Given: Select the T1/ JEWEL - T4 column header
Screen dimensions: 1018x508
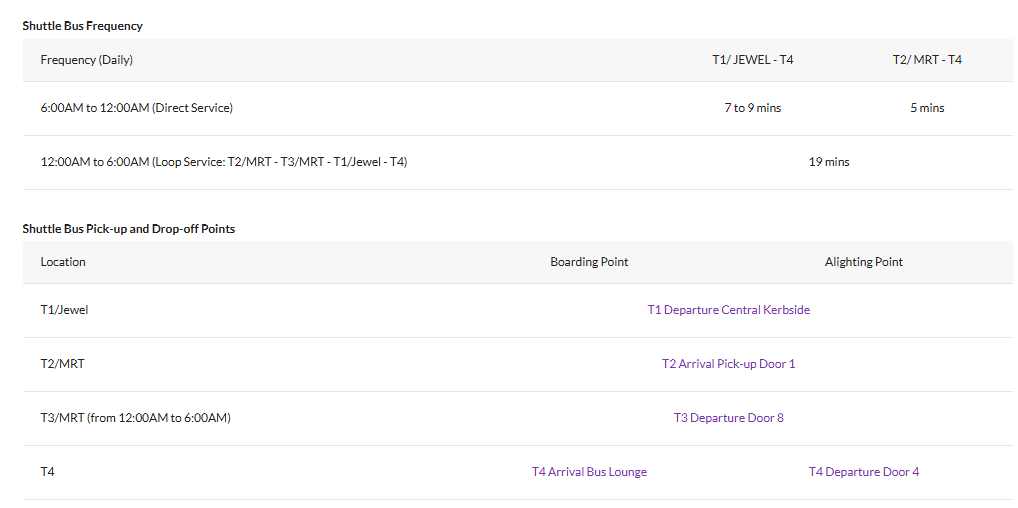Looking at the screenshot, I should pos(752,60).
